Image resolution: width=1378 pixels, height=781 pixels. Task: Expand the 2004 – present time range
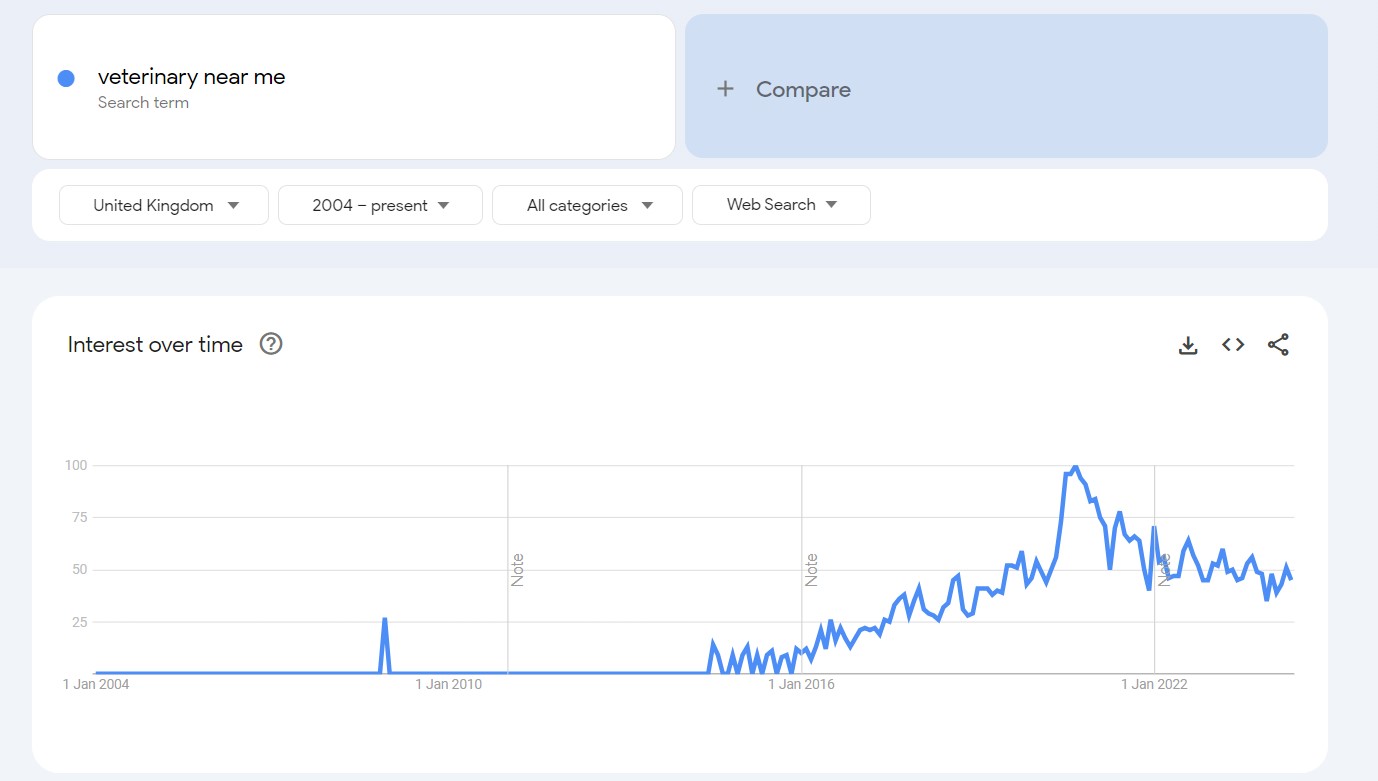click(380, 205)
